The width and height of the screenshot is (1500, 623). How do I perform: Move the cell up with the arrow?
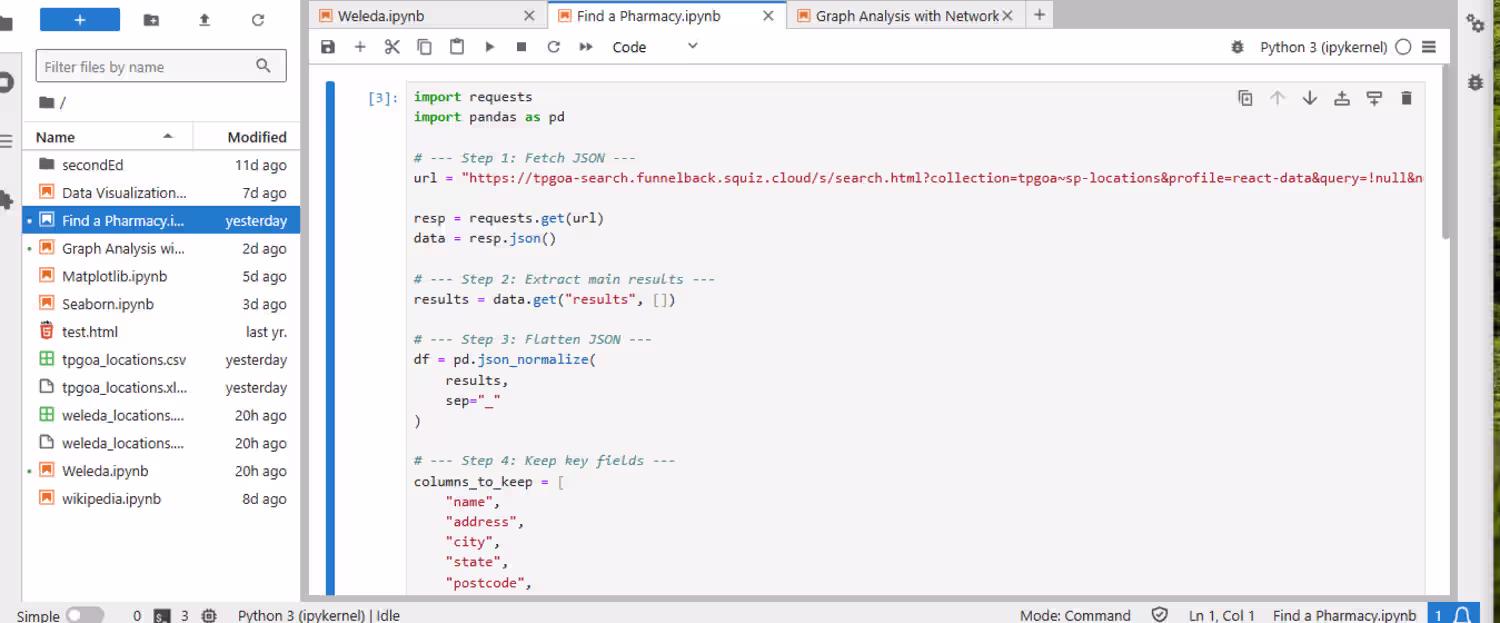(1277, 98)
